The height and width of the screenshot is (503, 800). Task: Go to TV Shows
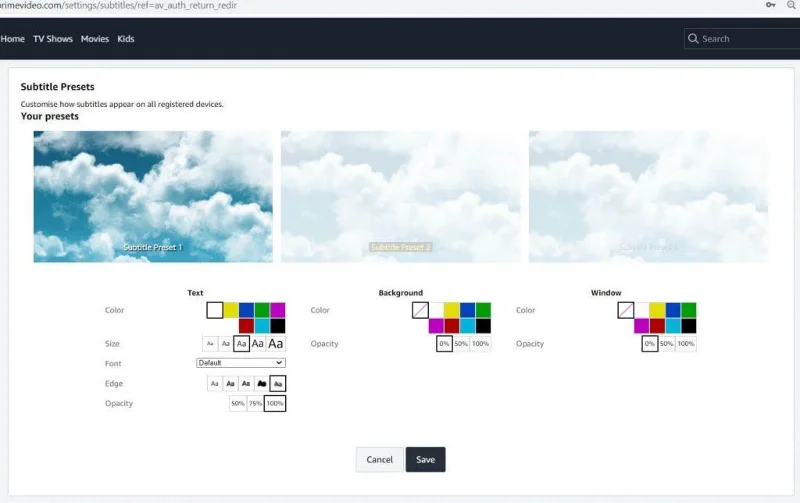pos(53,39)
